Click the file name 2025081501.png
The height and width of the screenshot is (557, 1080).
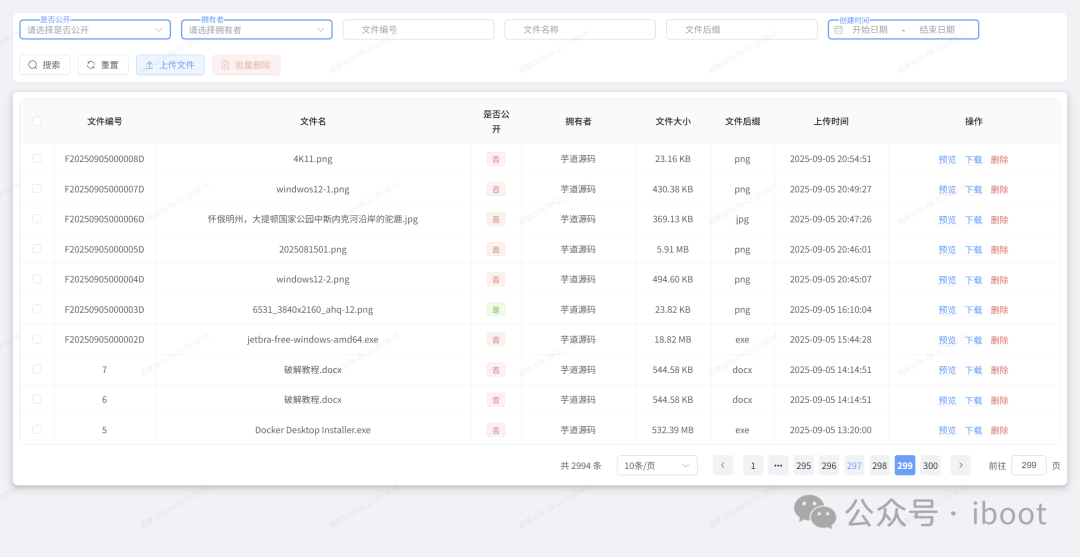click(x=313, y=249)
